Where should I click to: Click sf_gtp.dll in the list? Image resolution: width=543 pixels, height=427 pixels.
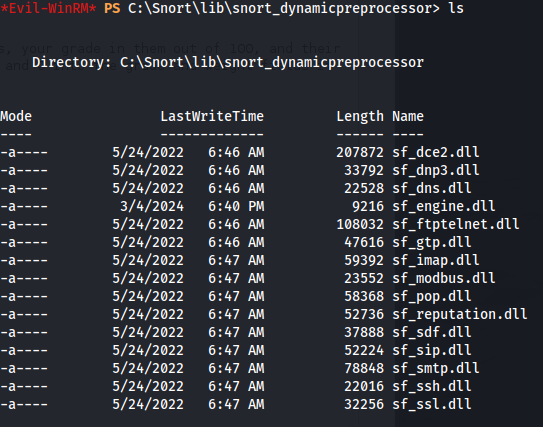pyautogui.click(x=431, y=242)
